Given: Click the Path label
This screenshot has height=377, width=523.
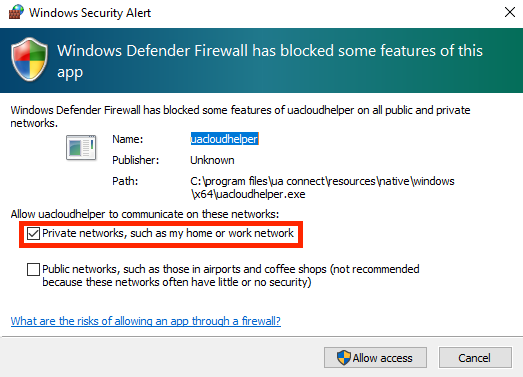Looking at the screenshot, I should [x=125, y=181].
